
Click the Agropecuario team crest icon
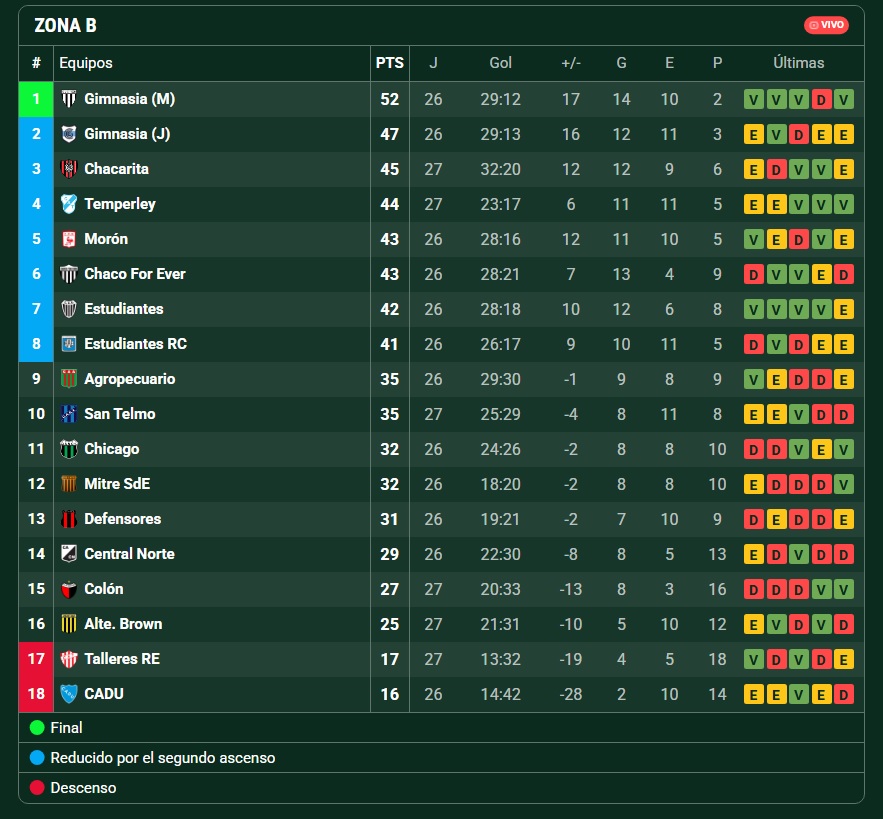click(x=69, y=379)
